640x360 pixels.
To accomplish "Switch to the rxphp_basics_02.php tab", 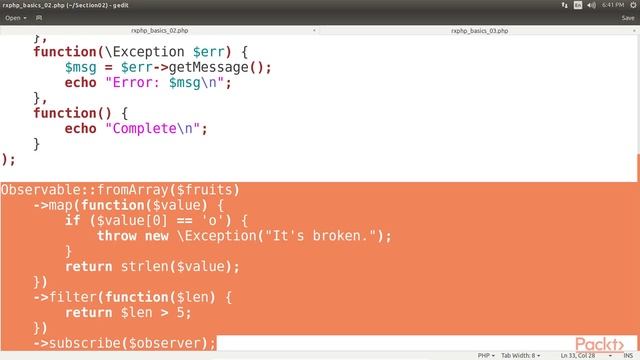I will [160, 31].
